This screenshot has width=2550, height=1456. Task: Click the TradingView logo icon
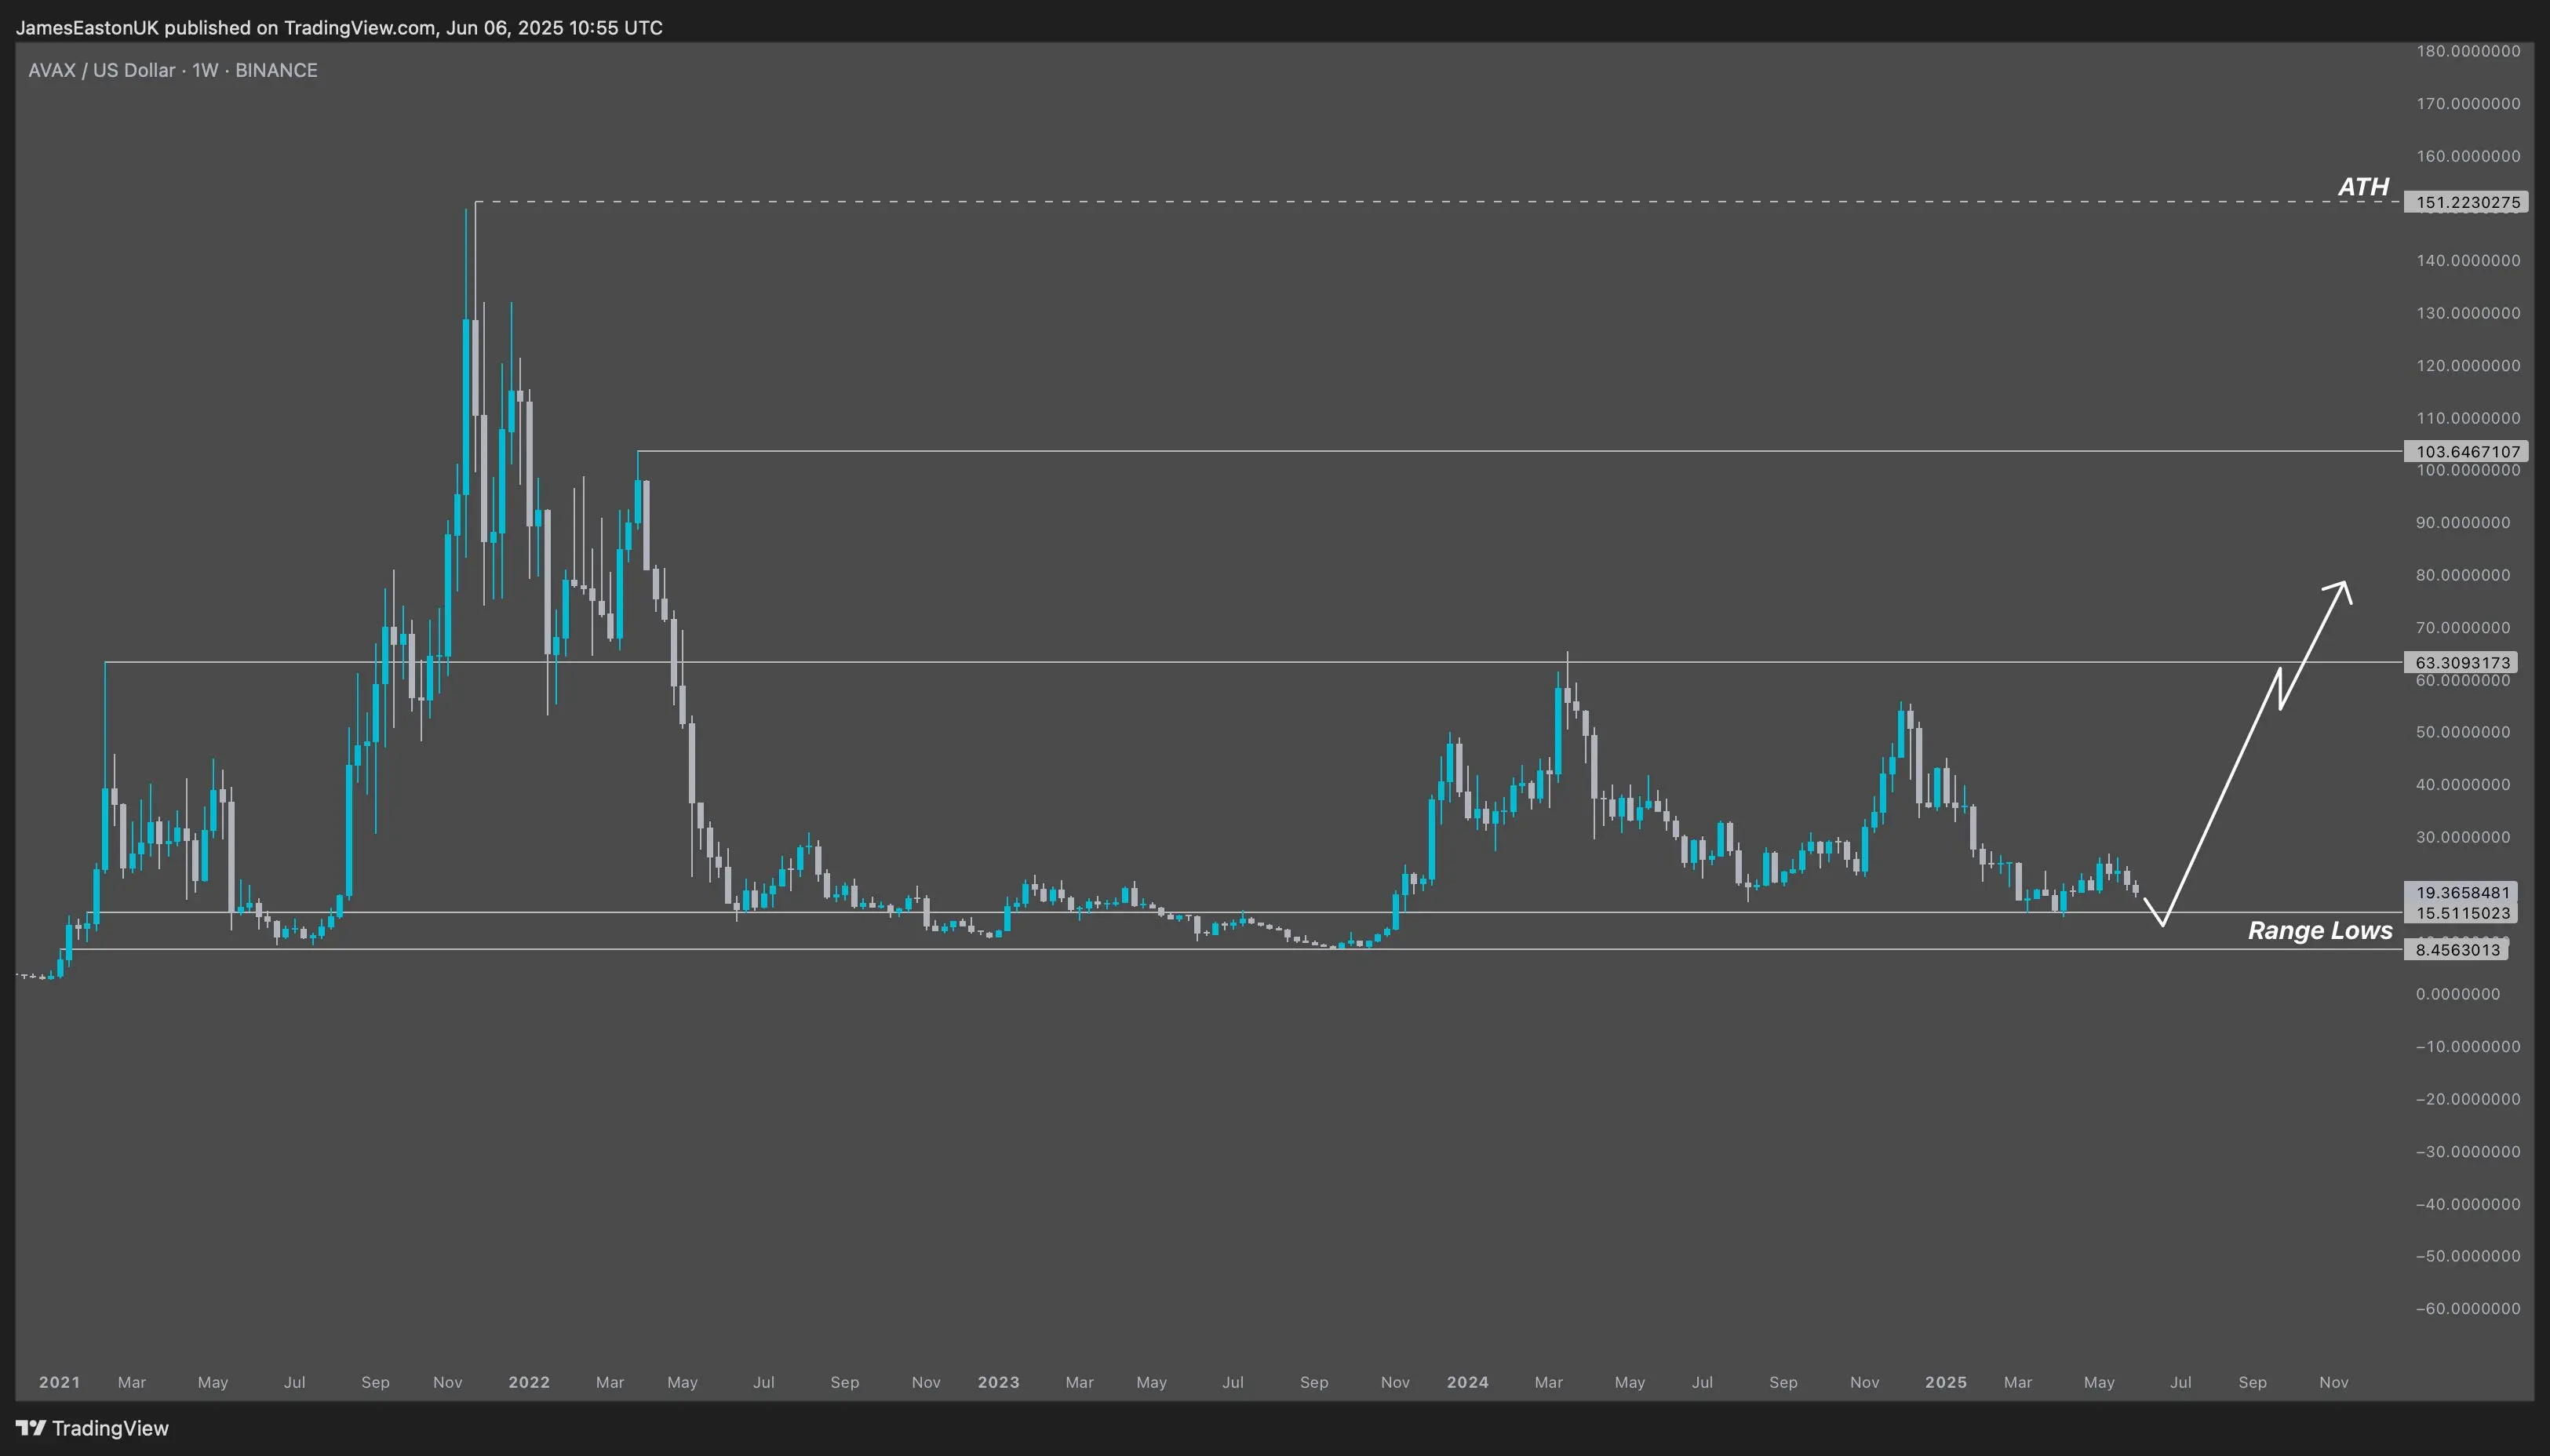tap(31, 1428)
